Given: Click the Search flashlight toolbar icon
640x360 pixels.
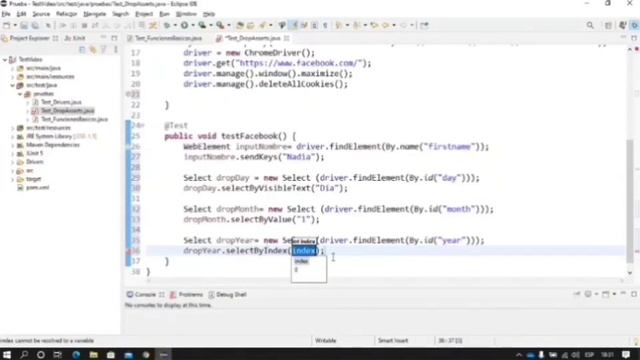Looking at the screenshot, I should pyautogui.click(x=262, y=25).
